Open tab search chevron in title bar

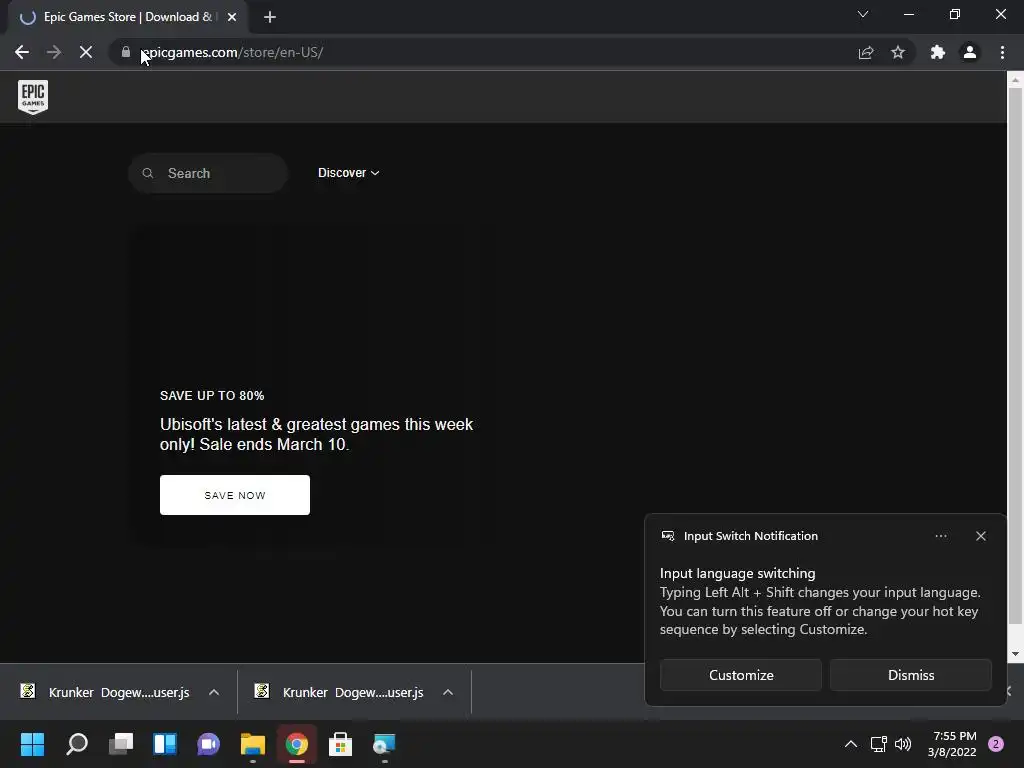tap(863, 14)
